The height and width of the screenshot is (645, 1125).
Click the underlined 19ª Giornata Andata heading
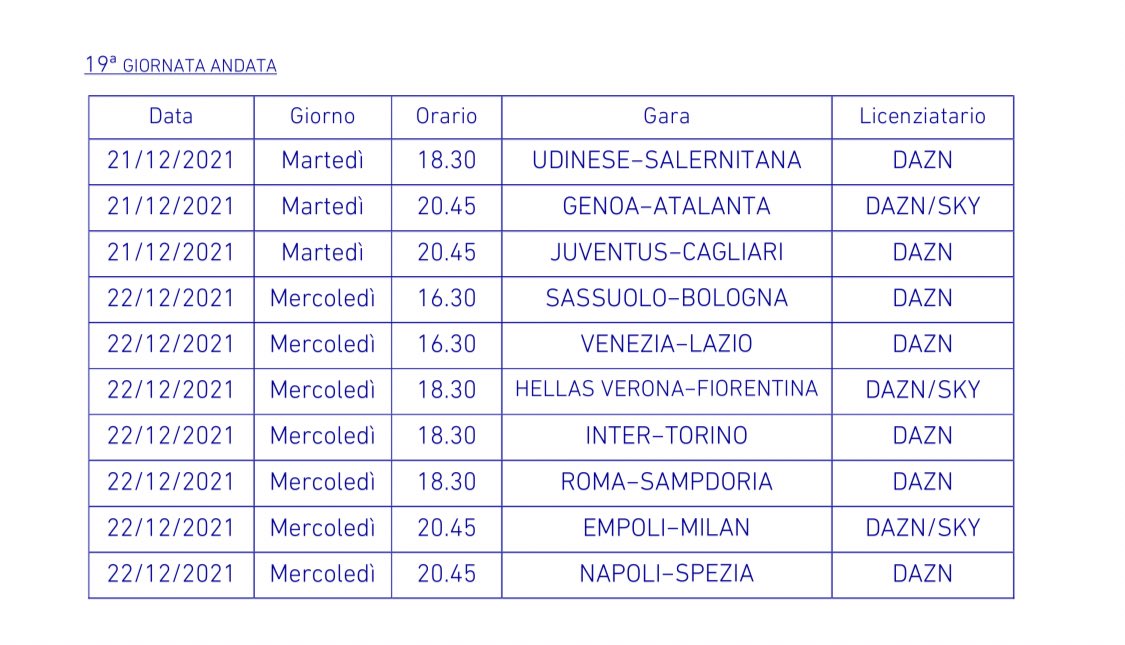point(181,66)
